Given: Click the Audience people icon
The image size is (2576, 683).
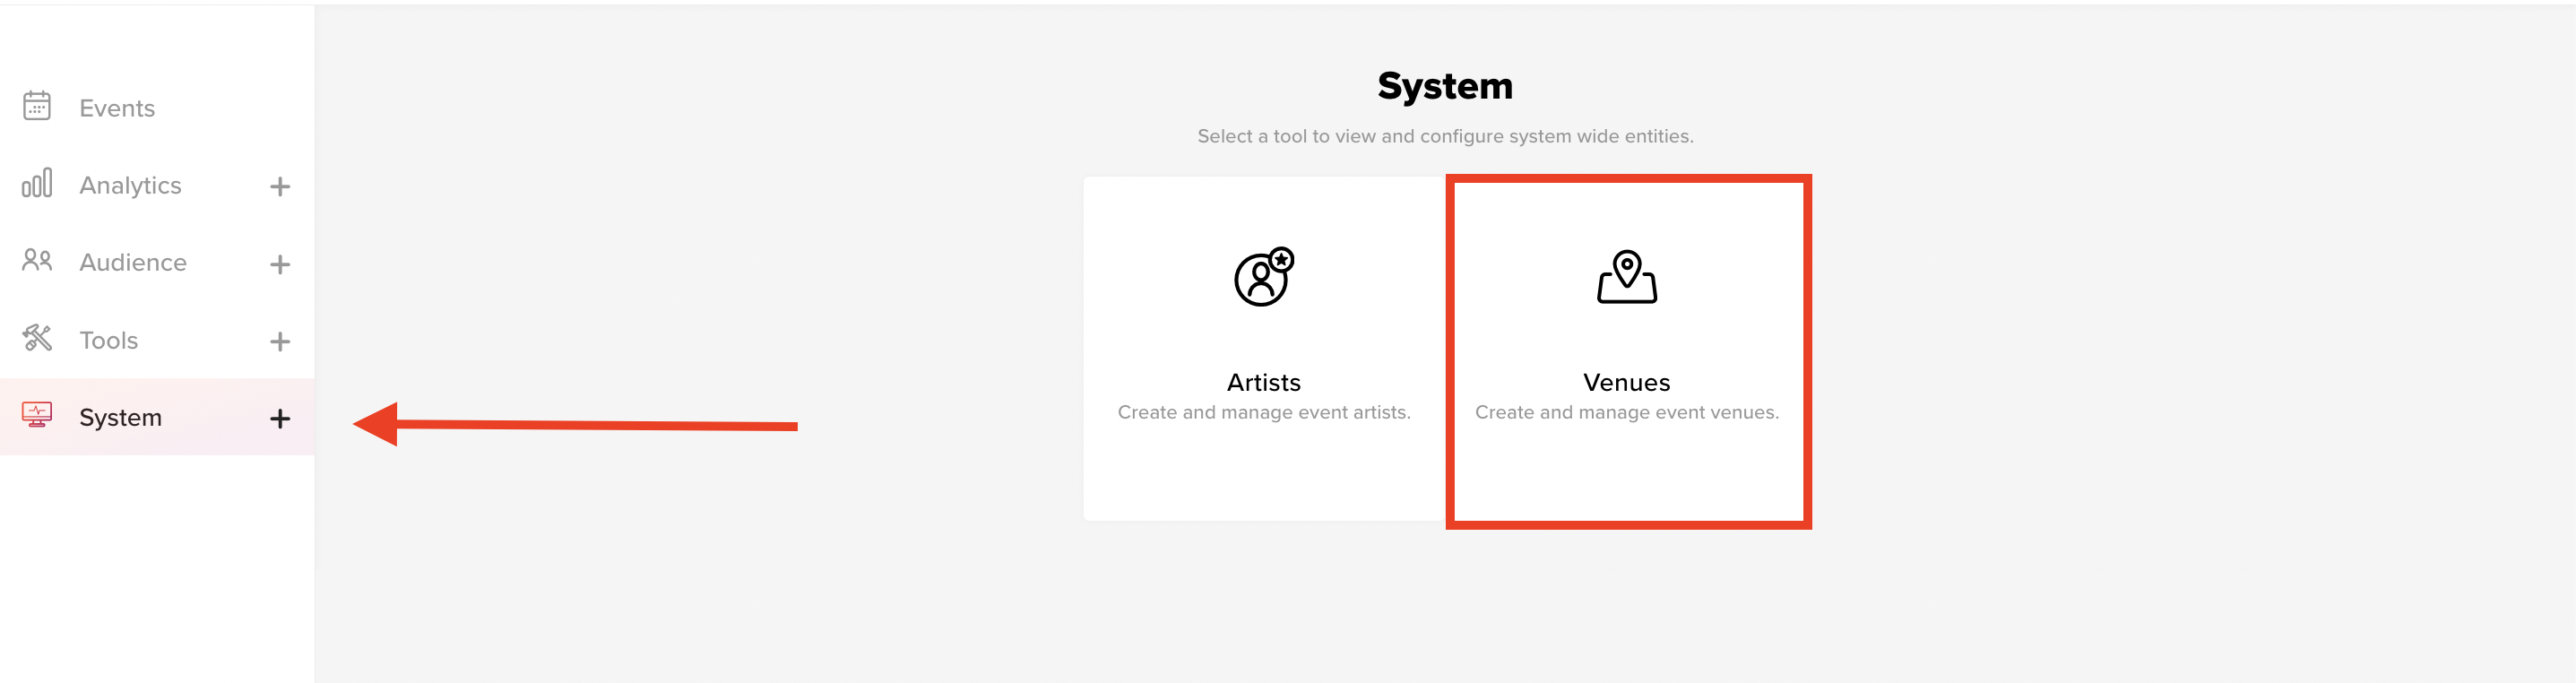Looking at the screenshot, I should click(37, 261).
